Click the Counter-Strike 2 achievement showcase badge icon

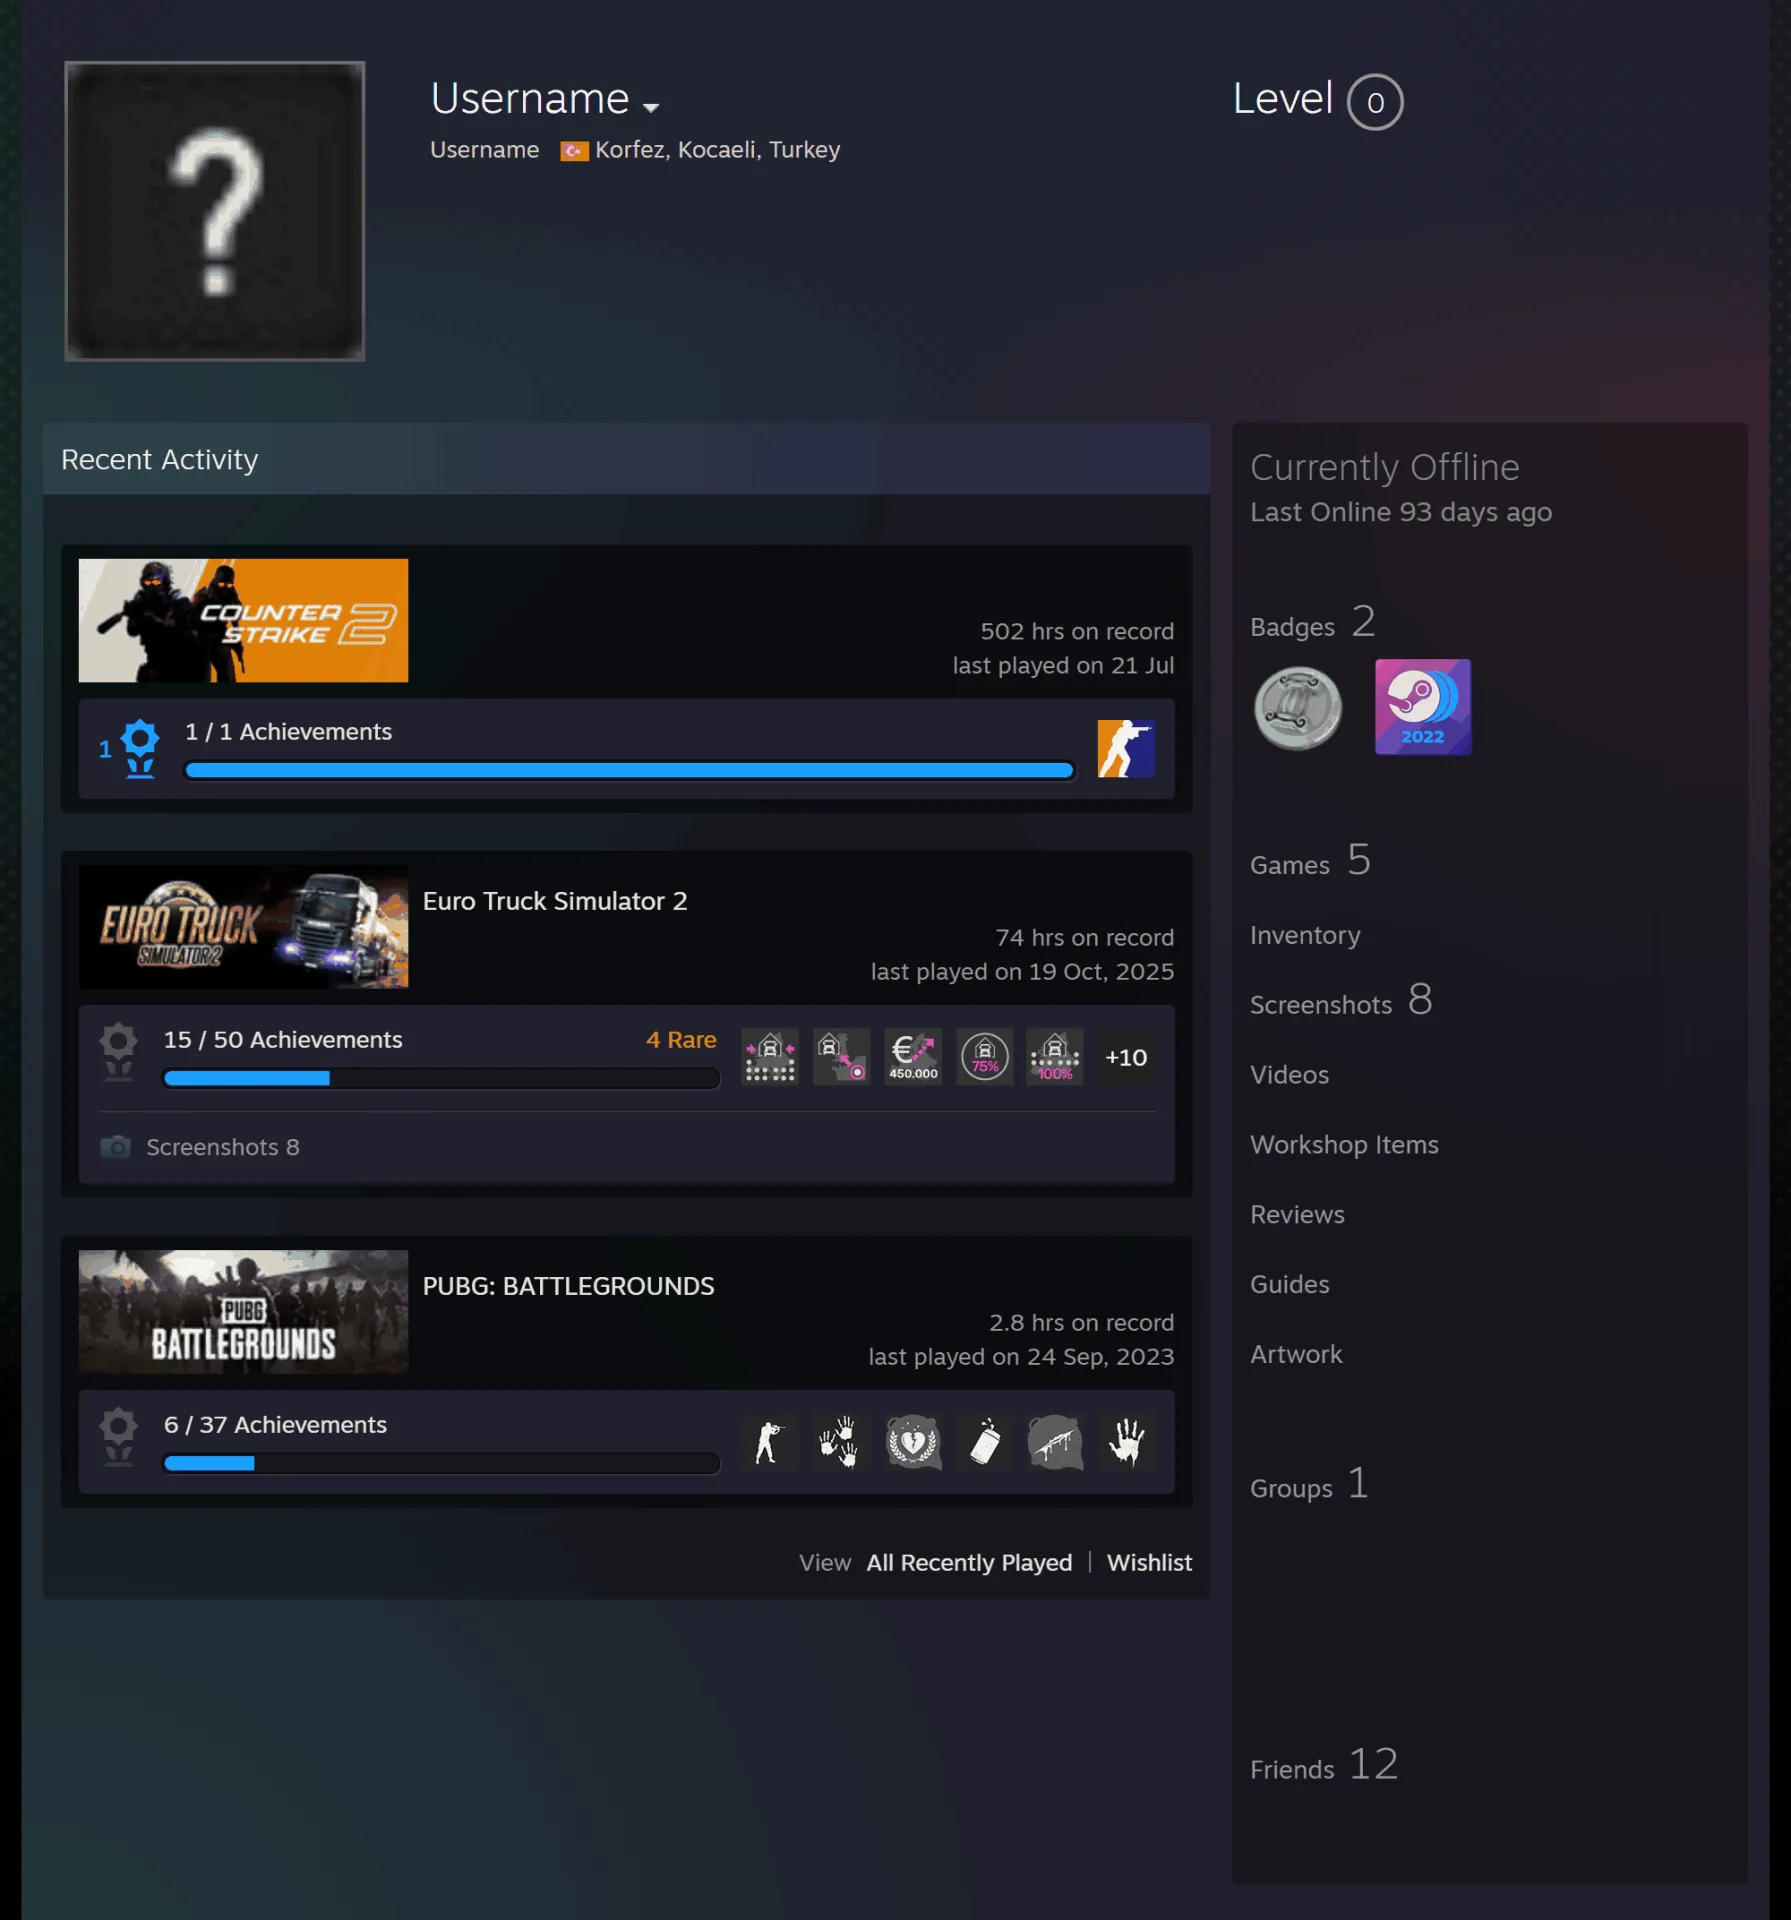point(140,749)
